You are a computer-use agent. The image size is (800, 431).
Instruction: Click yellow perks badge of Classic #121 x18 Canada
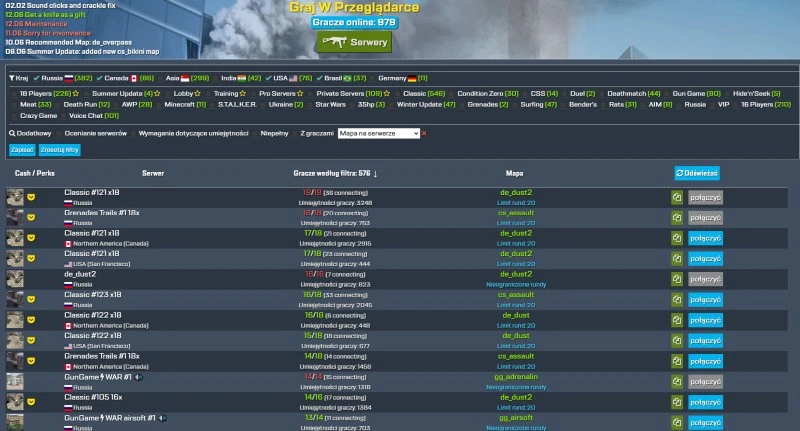pyautogui.click(x=31, y=238)
